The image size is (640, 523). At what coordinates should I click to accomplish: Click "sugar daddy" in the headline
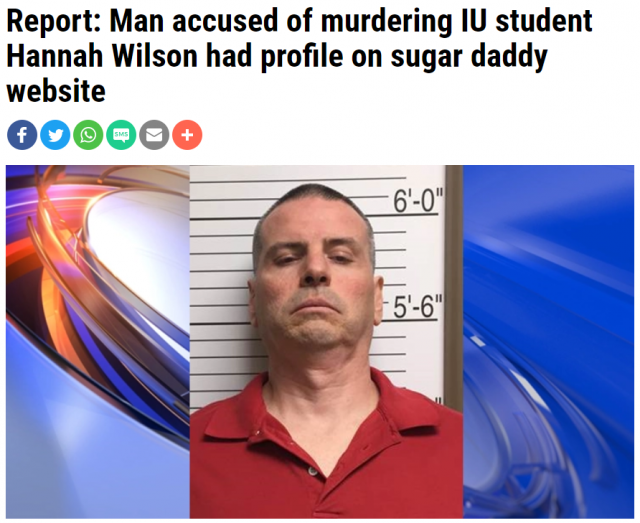469,57
